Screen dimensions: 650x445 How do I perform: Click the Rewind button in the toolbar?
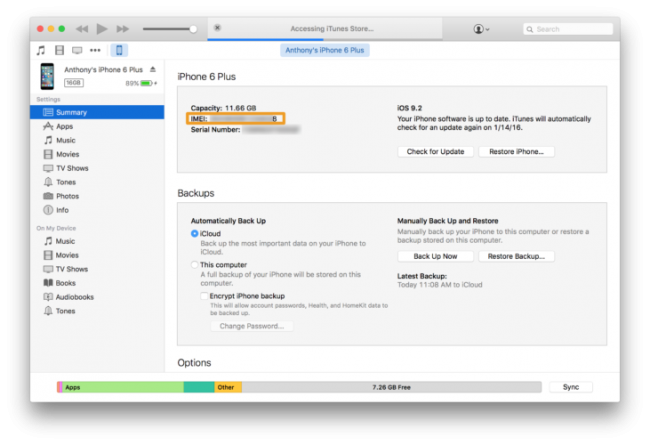click(x=84, y=29)
